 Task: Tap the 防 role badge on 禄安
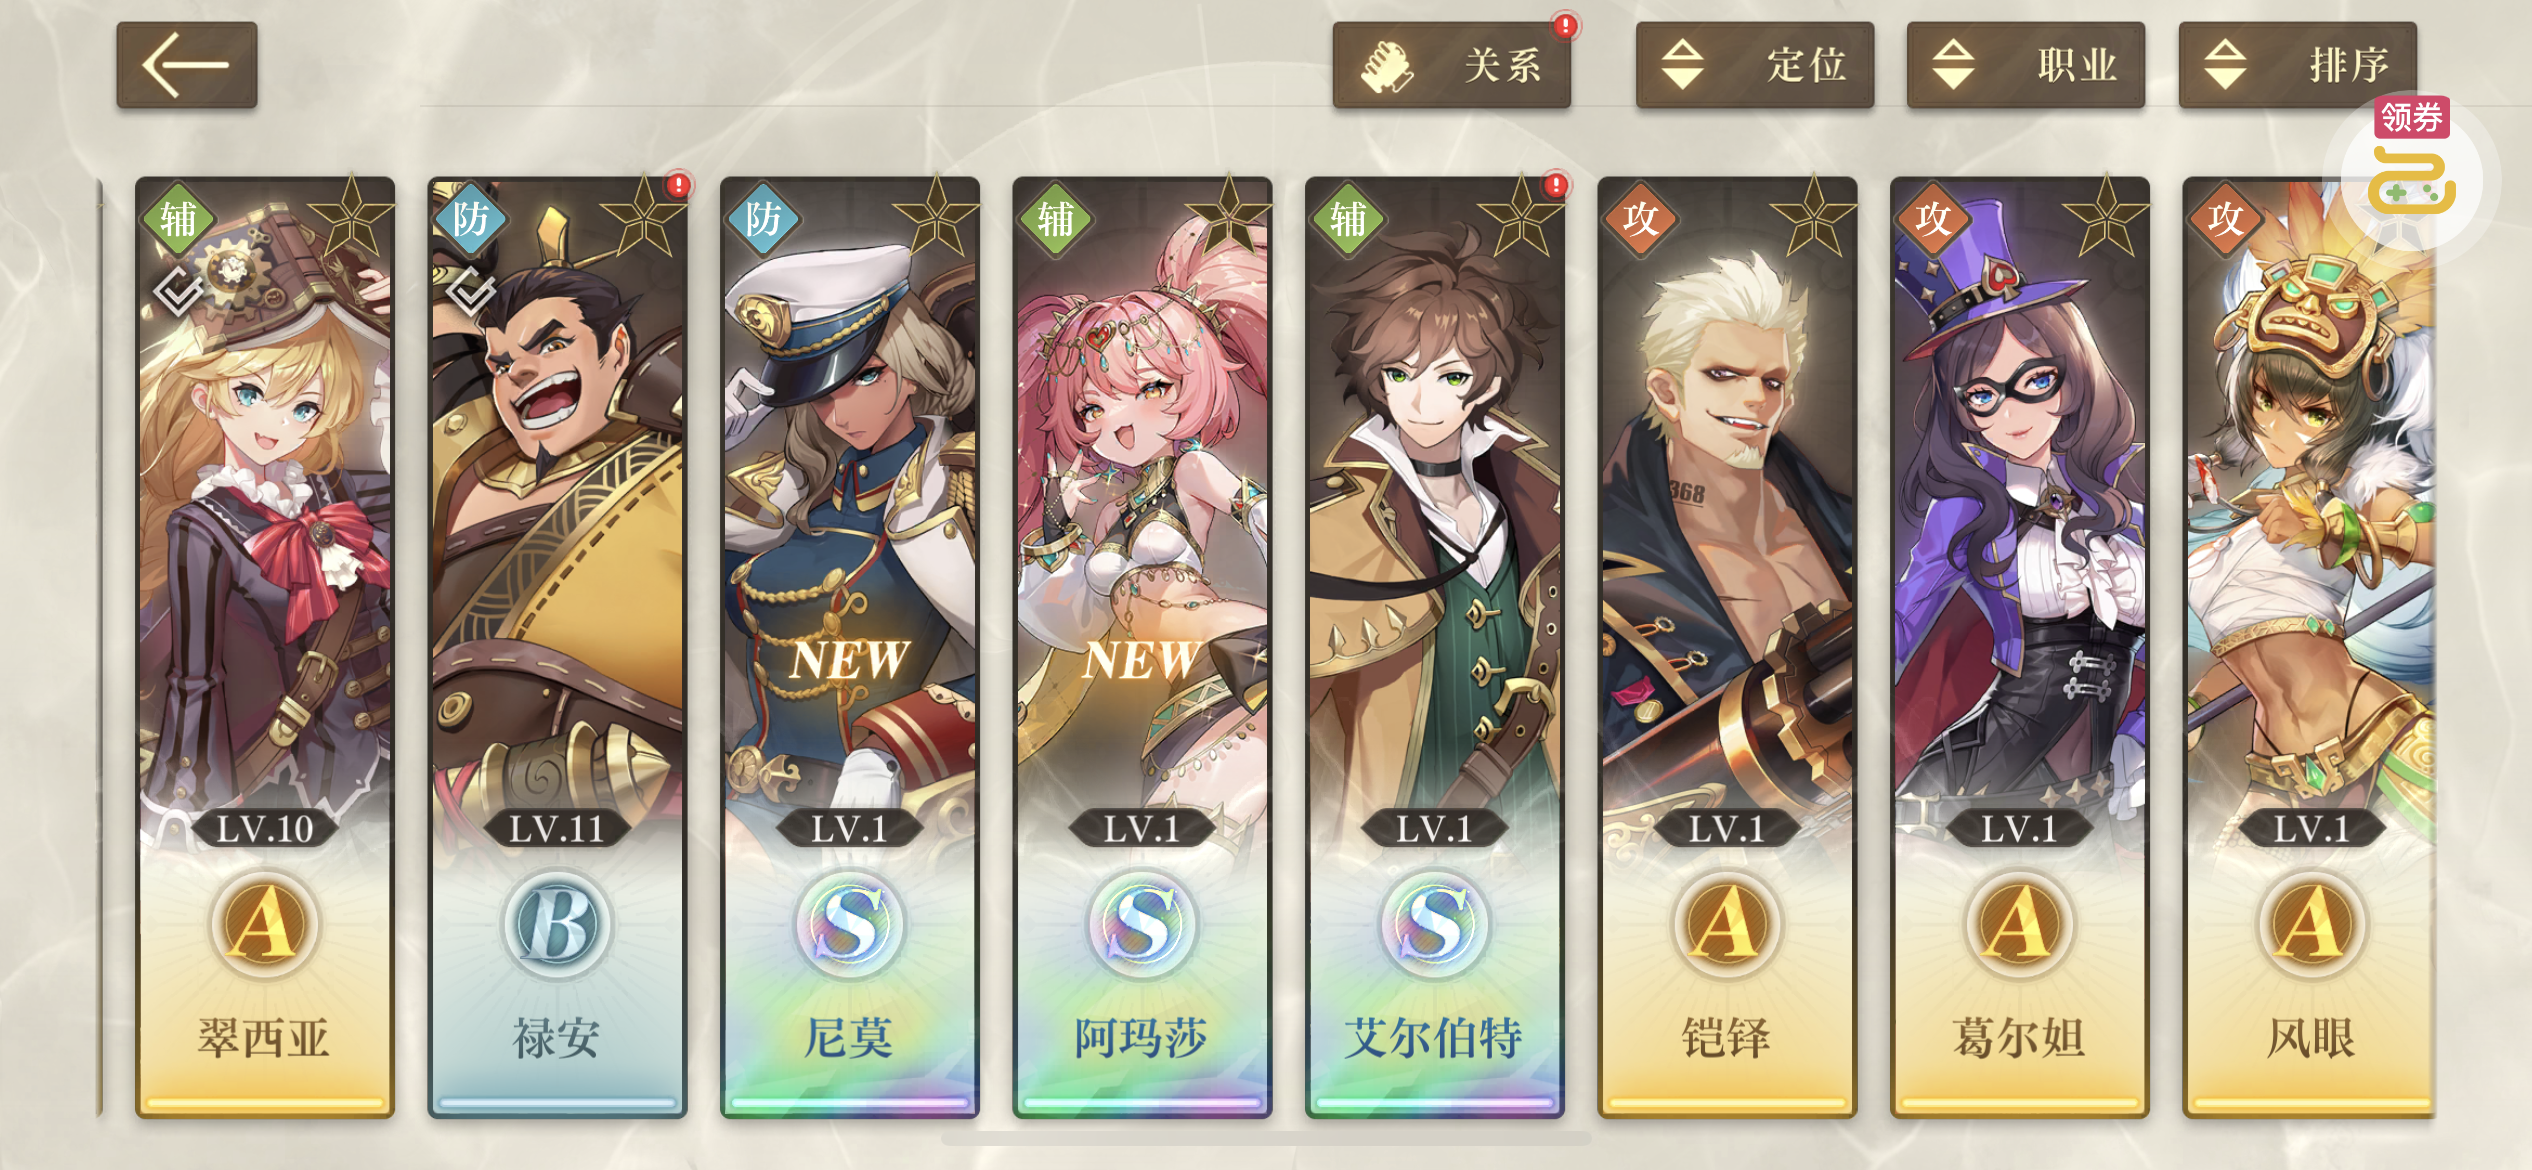point(470,219)
